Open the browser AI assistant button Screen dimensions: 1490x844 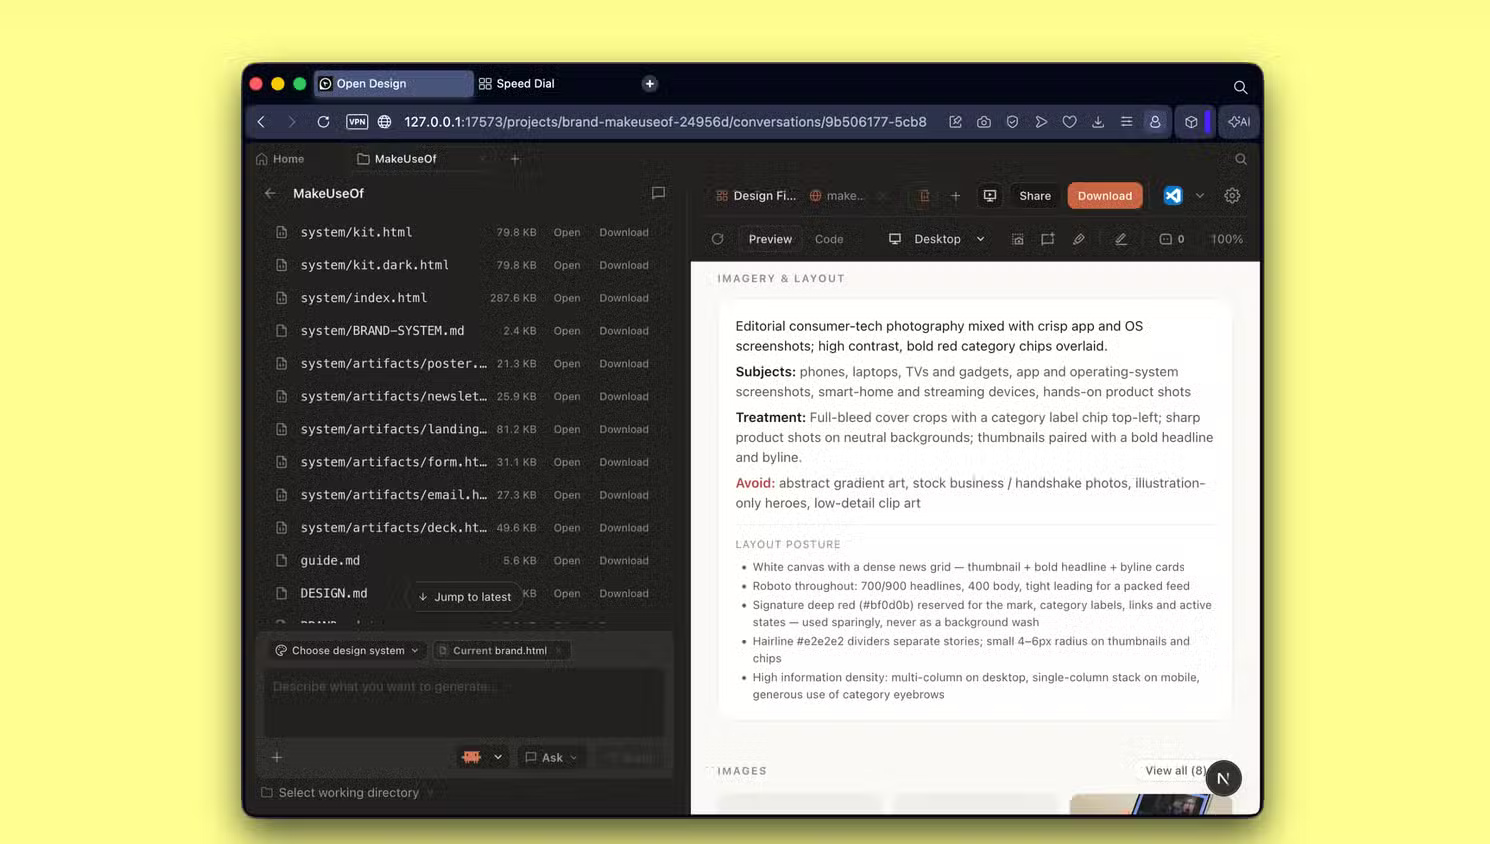[x=1239, y=122]
